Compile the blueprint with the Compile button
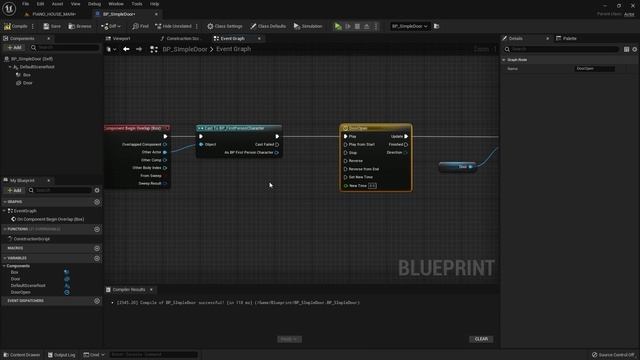Image resolution: width=640 pixels, height=360 pixels. [x=16, y=26]
